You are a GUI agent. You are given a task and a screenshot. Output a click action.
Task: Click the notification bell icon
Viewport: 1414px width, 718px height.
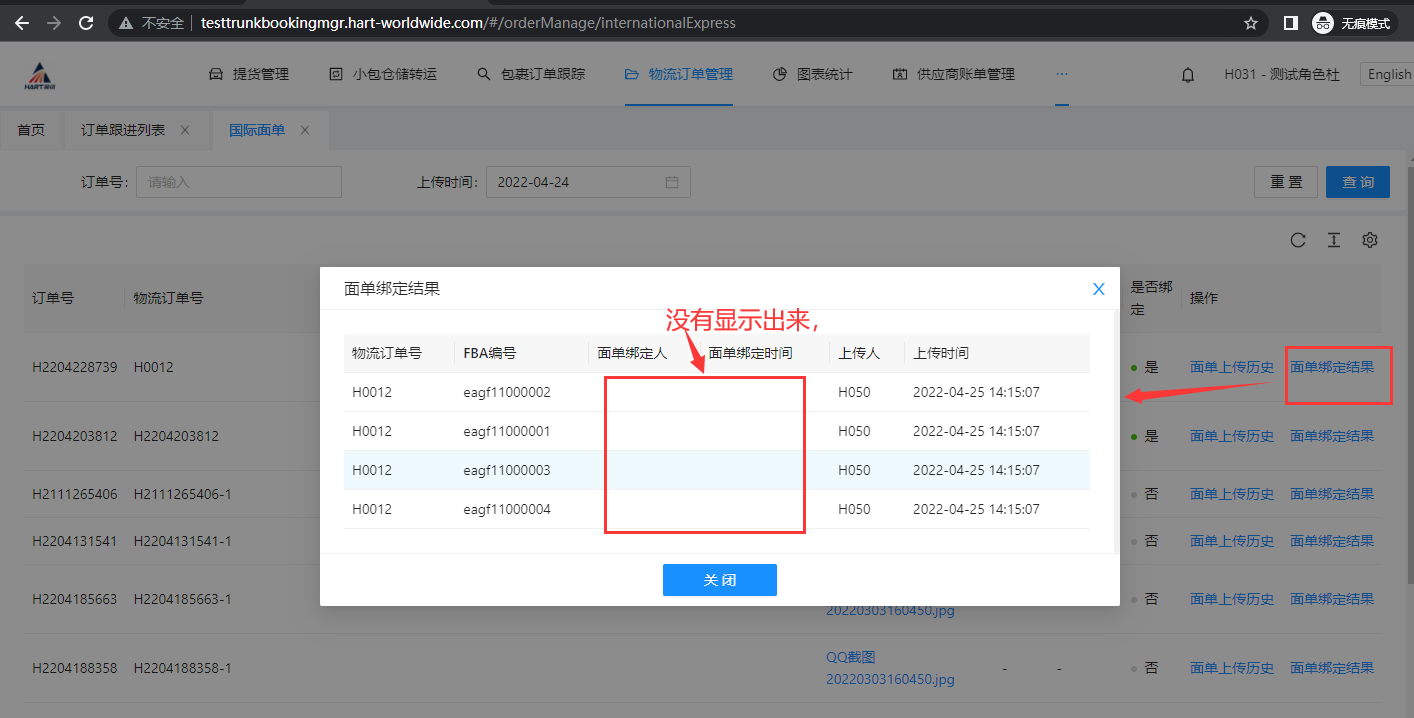pos(1188,75)
